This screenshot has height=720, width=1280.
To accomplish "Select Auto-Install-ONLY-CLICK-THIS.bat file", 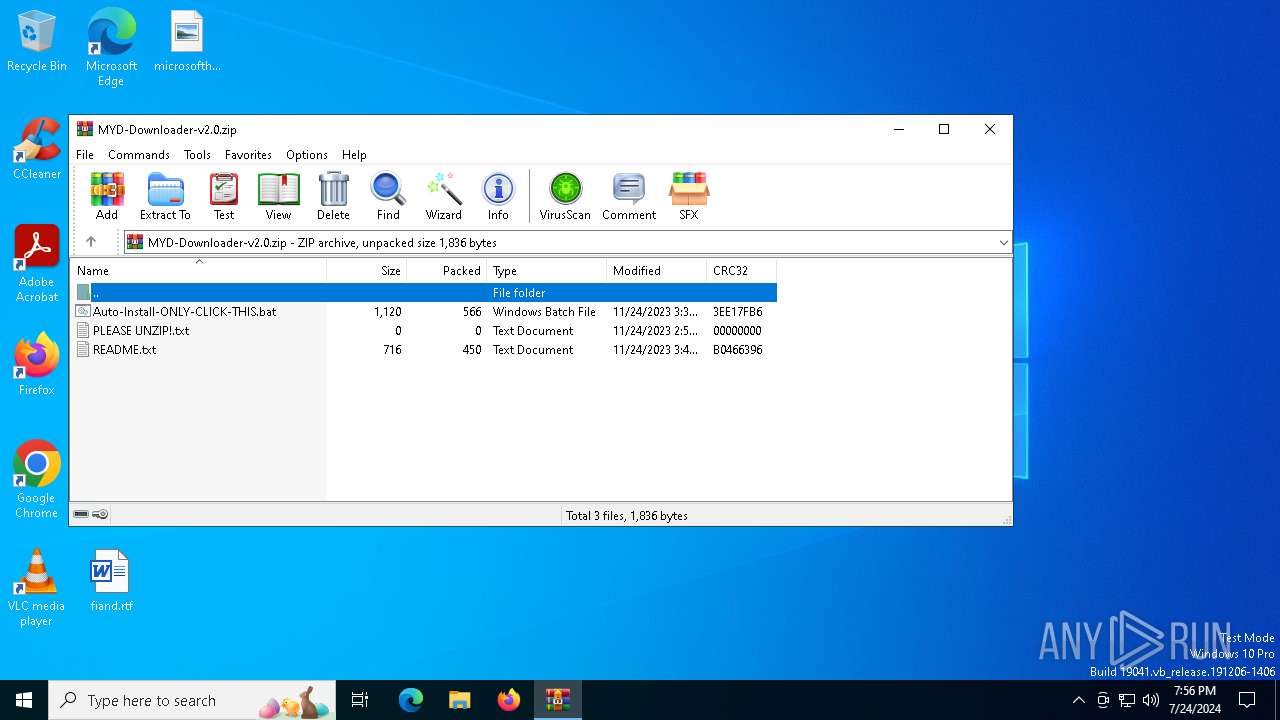I will pyautogui.click(x=184, y=311).
